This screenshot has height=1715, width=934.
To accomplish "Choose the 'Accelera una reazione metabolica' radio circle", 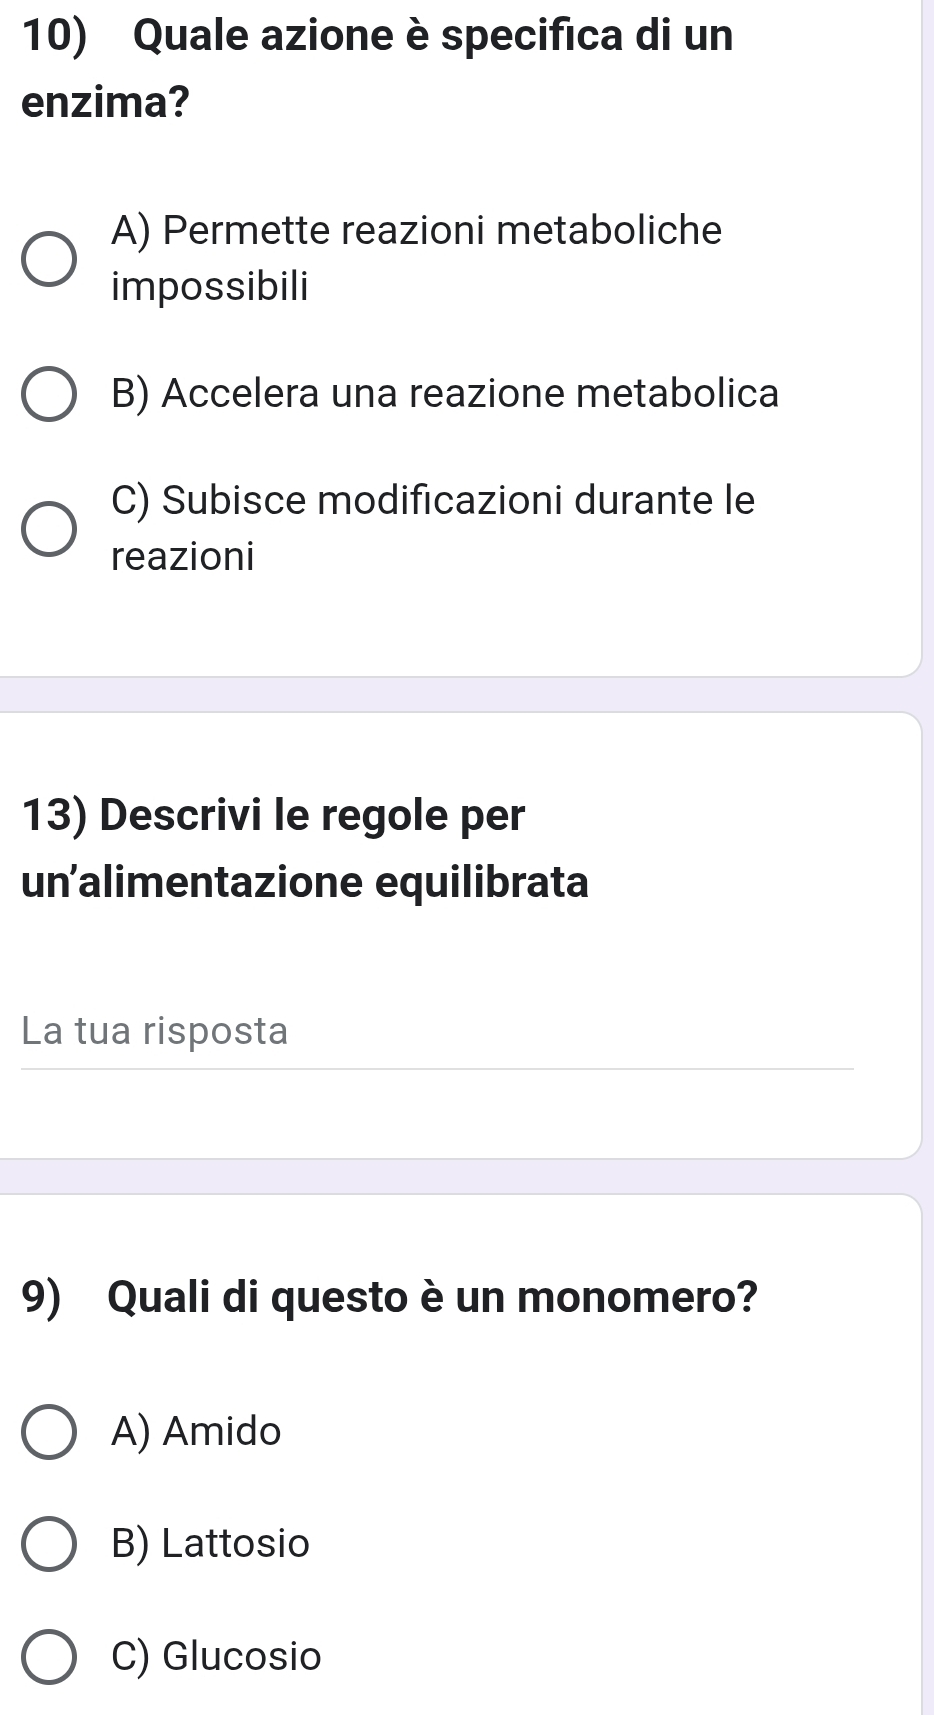I will click(48, 394).
